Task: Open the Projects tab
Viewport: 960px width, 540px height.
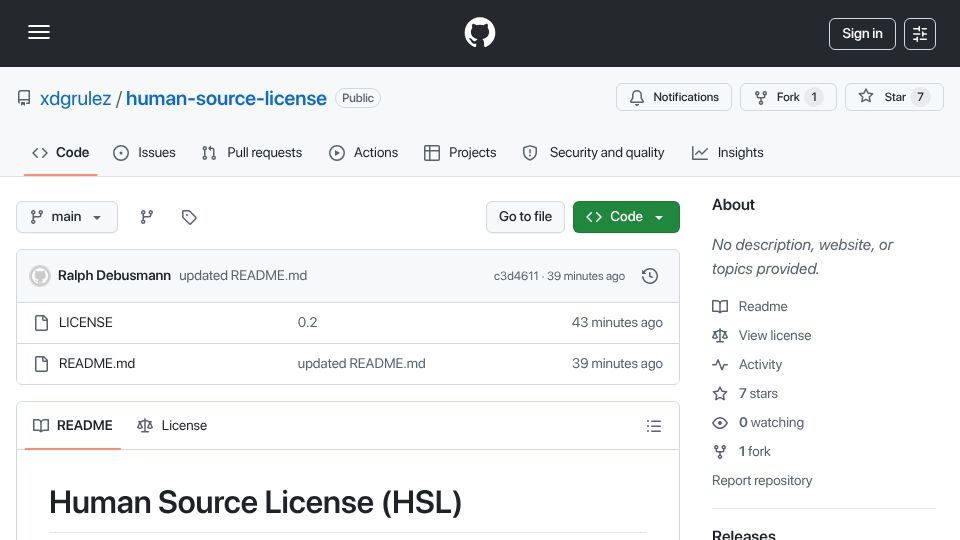Action: point(460,152)
